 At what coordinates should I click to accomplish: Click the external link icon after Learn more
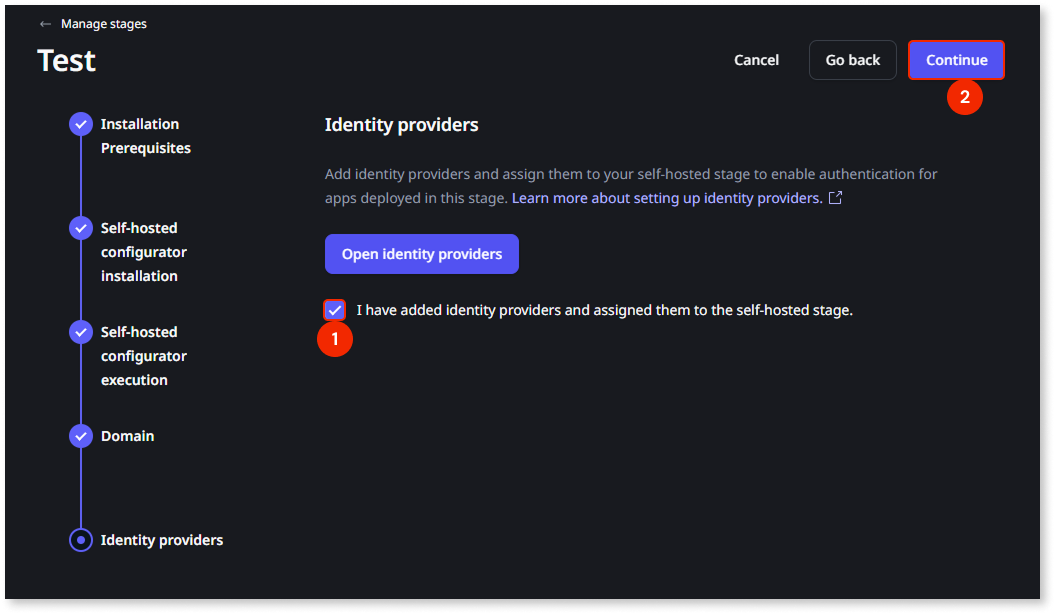pyautogui.click(x=835, y=198)
